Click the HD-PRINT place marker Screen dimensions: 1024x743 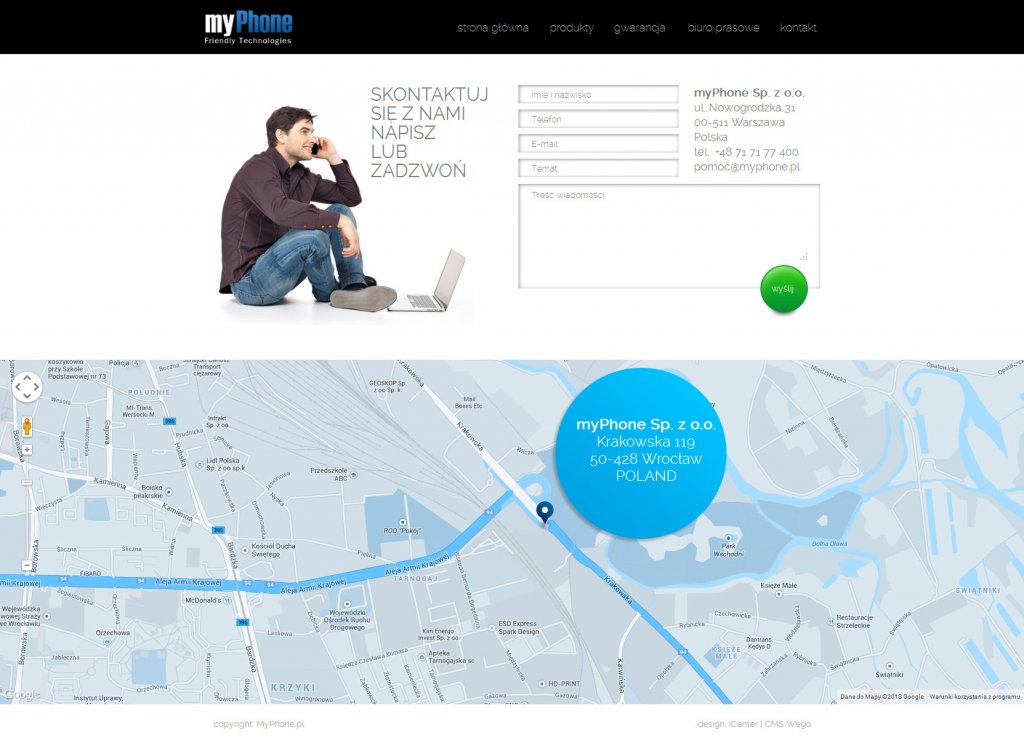pos(541,684)
